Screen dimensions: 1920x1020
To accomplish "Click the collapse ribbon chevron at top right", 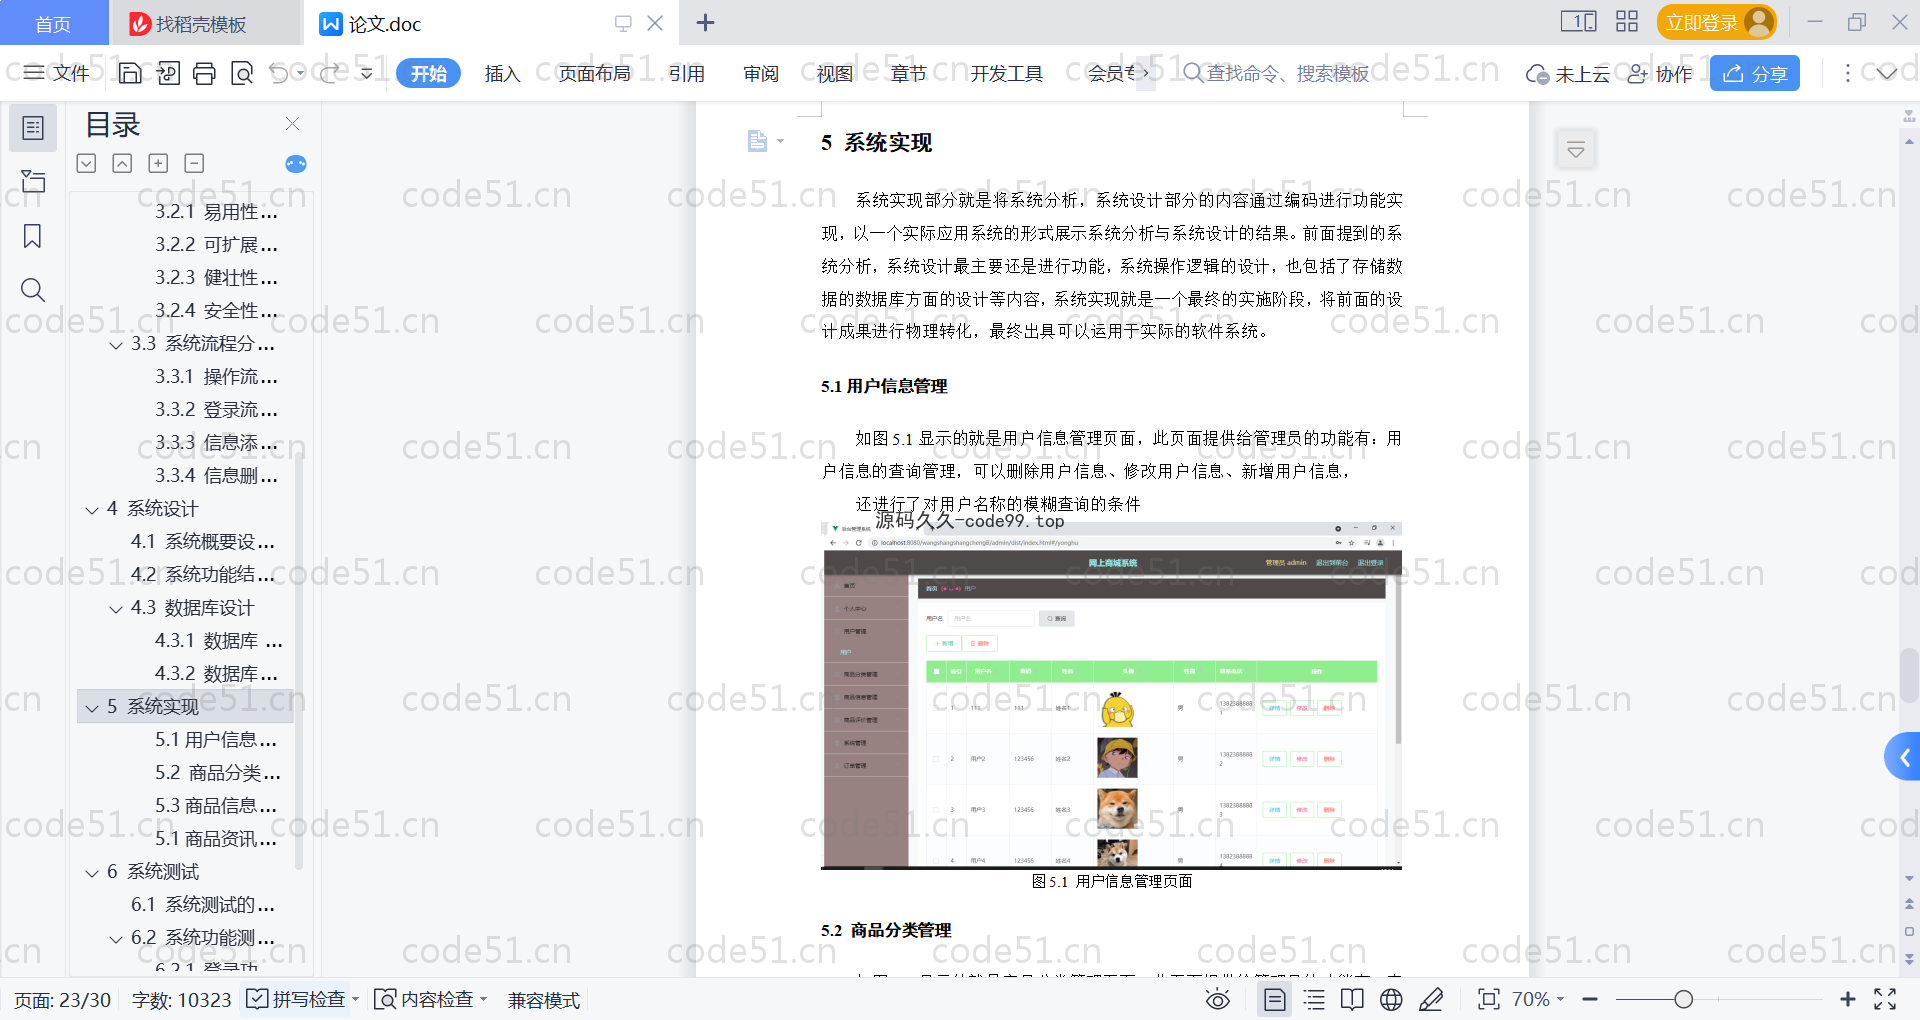I will (1886, 73).
